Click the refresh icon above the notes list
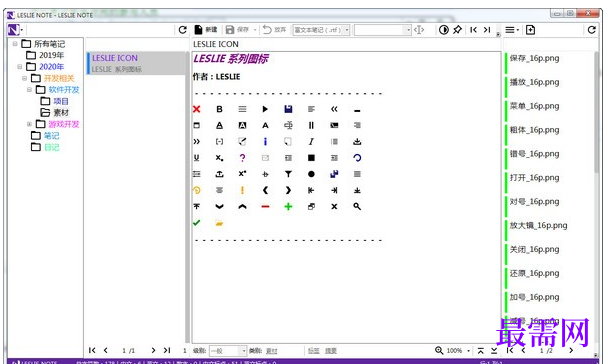The image size is (608, 364). tap(183, 30)
